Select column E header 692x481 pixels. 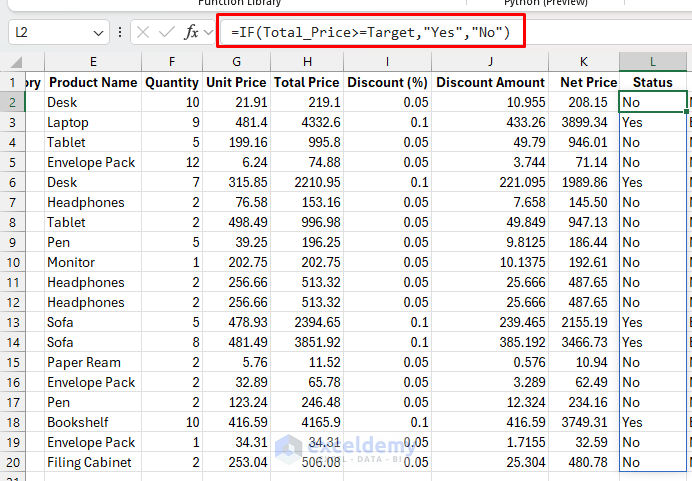tap(93, 62)
